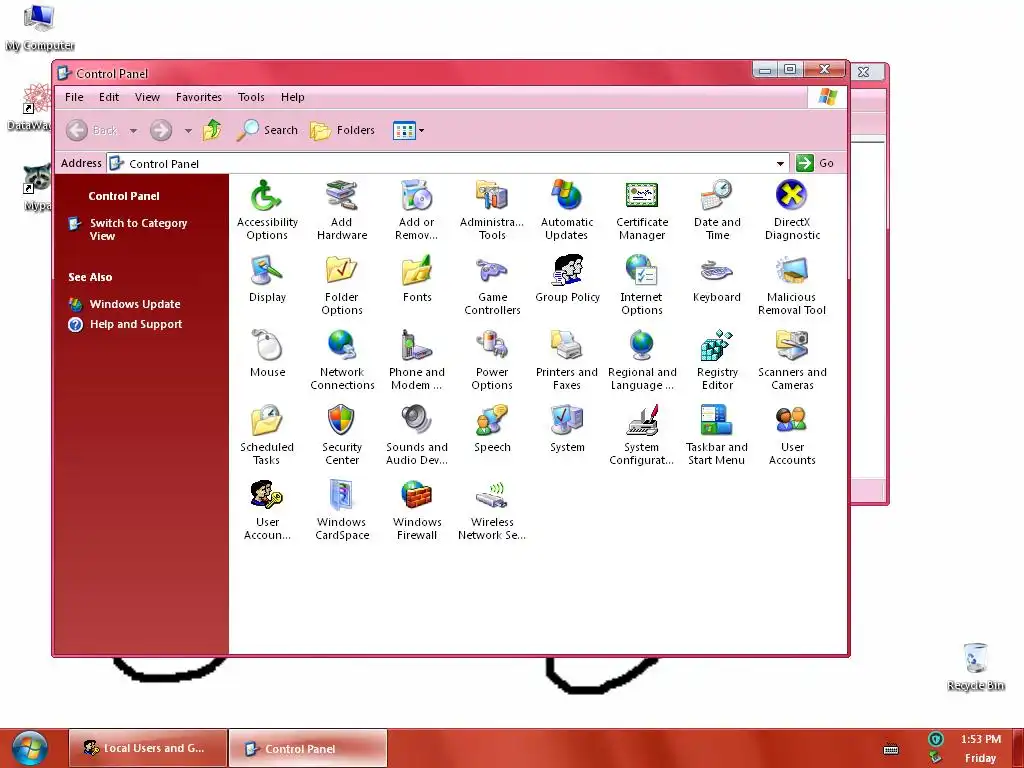Open the View menu
This screenshot has height=768, width=1024.
click(x=147, y=97)
